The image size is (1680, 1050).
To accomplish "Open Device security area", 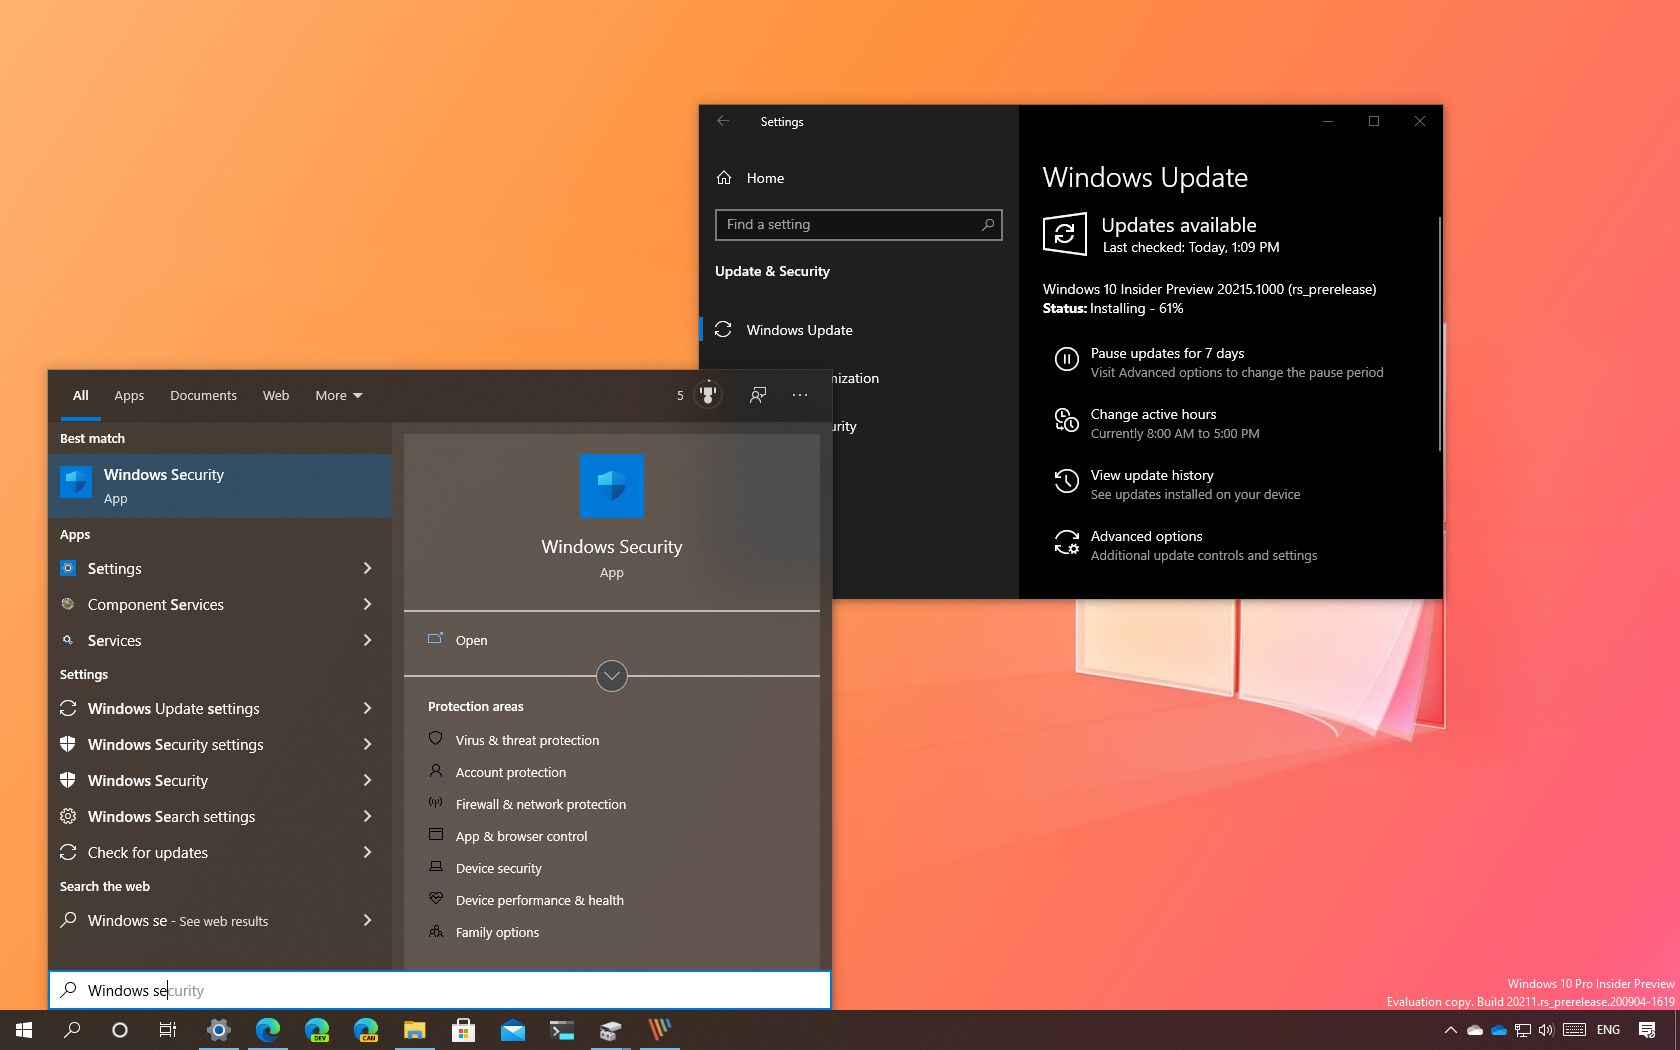I will (x=499, y=868).
